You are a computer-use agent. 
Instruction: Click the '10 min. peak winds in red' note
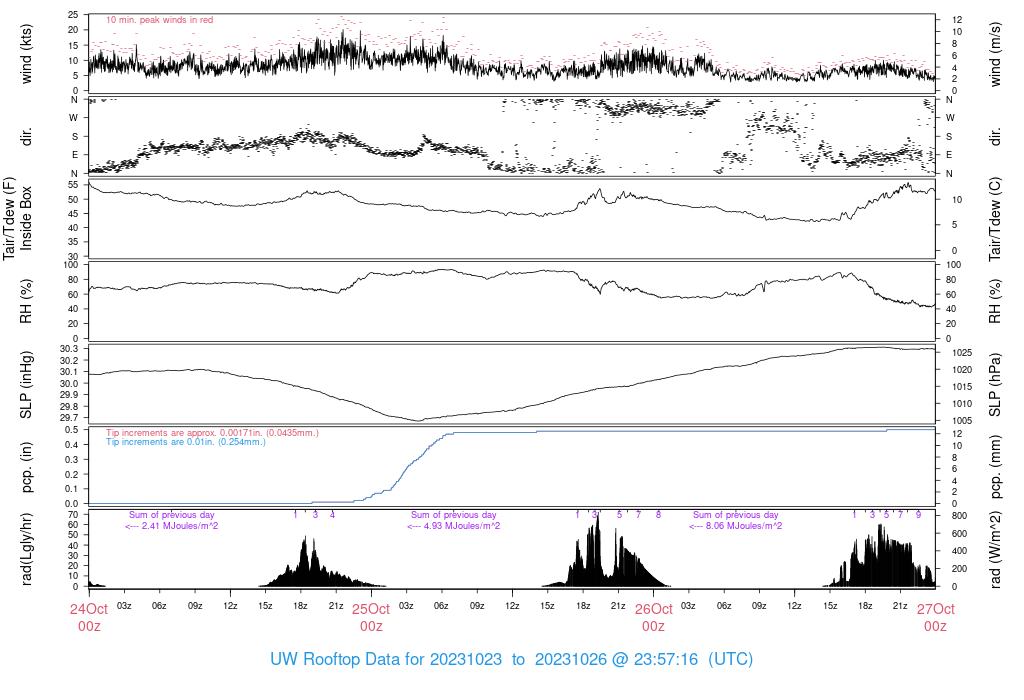click(159, 20)
